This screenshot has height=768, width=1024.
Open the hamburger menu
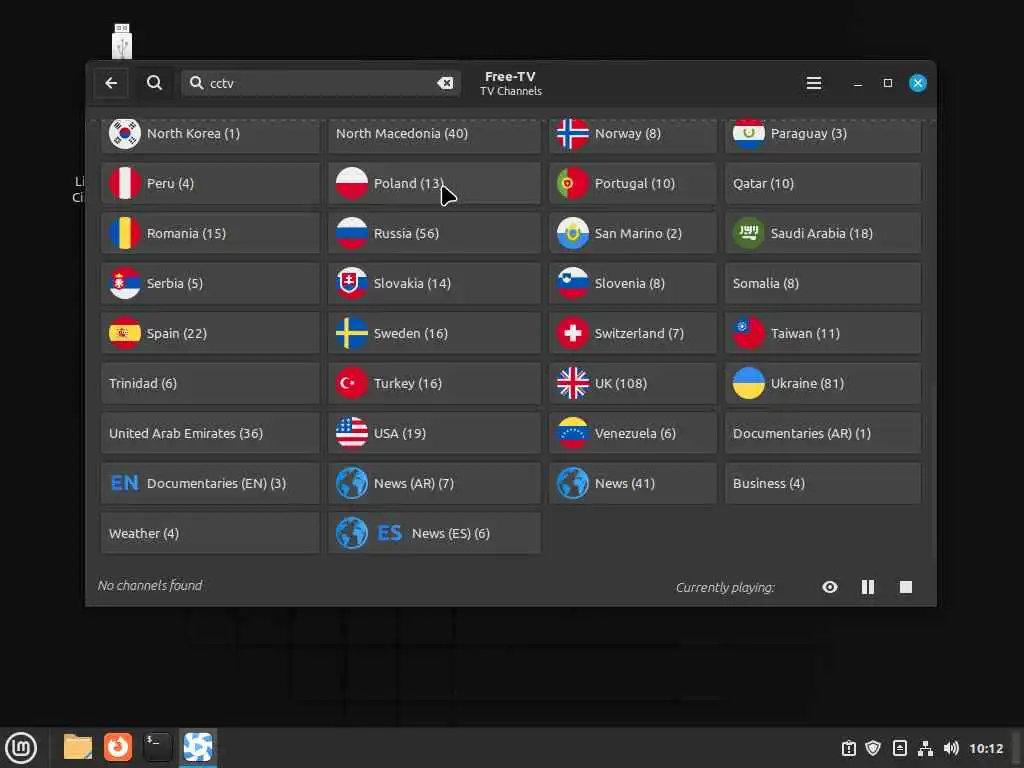(x=813, y=83)
